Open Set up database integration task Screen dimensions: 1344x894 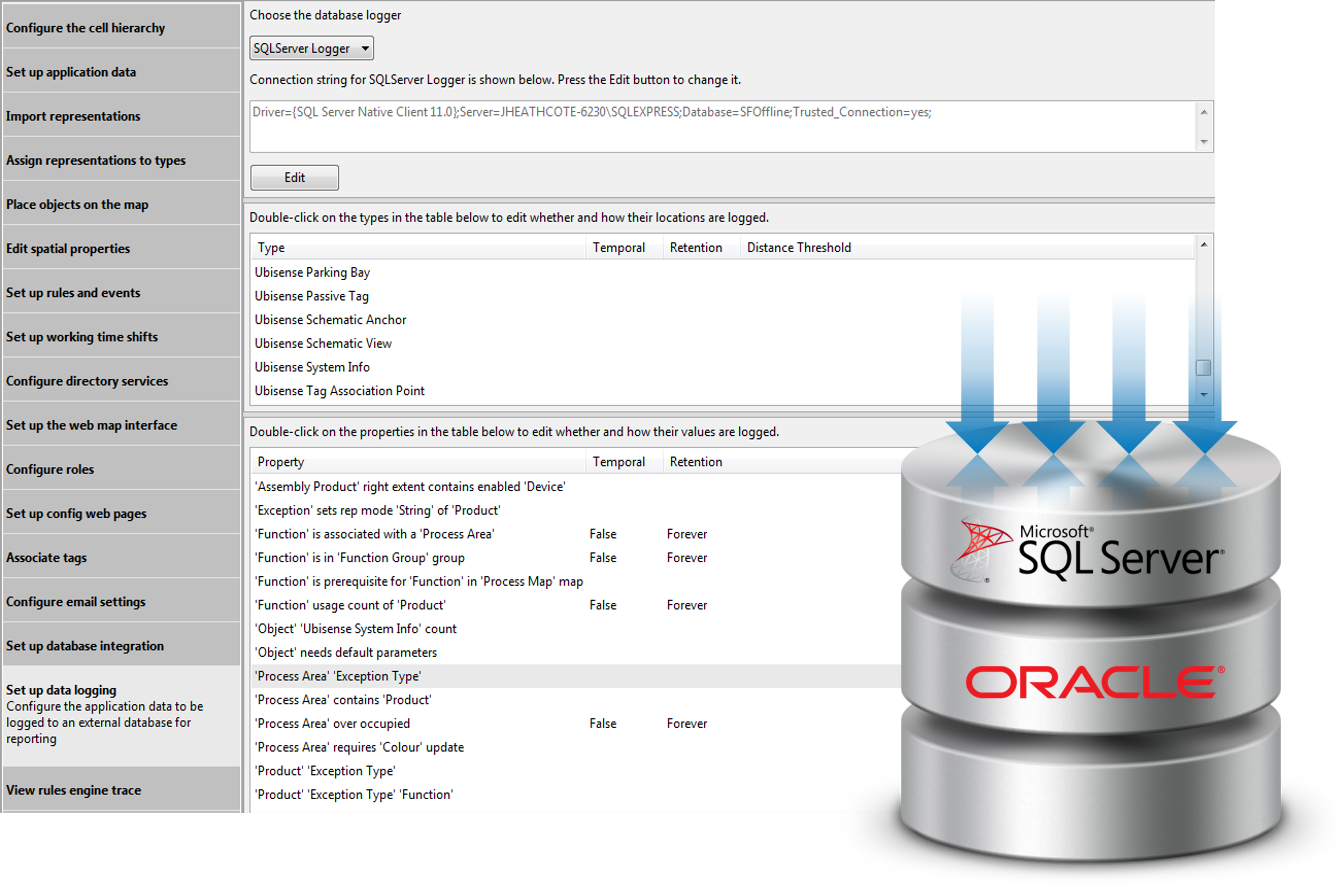point(121,646)
